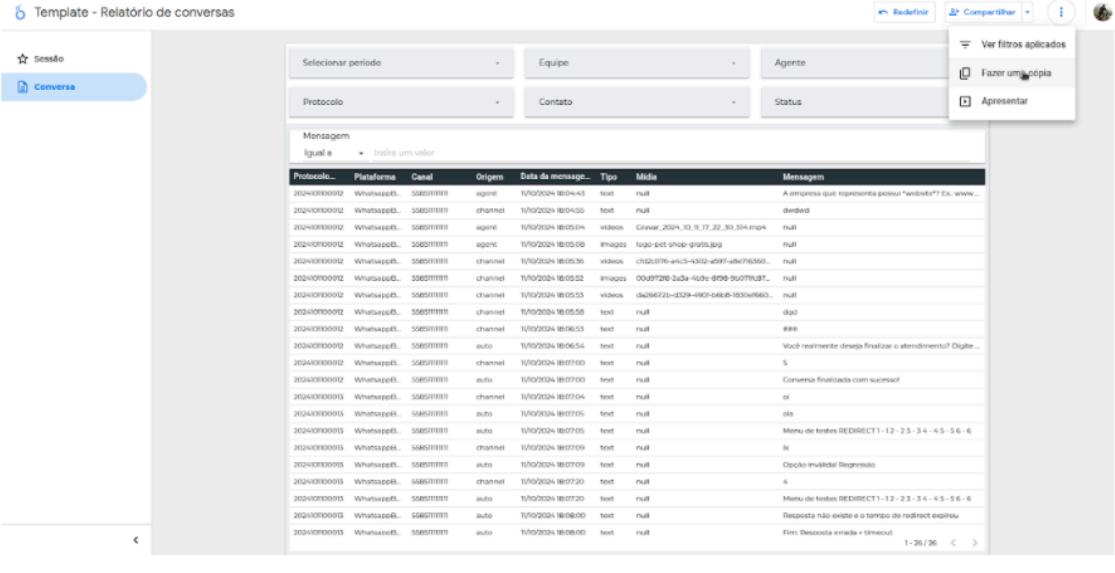Click the timestamp 11/10/2024 18:04:43 cell
This screenshot has width=1115, height=573.
(x=553, y=193)
